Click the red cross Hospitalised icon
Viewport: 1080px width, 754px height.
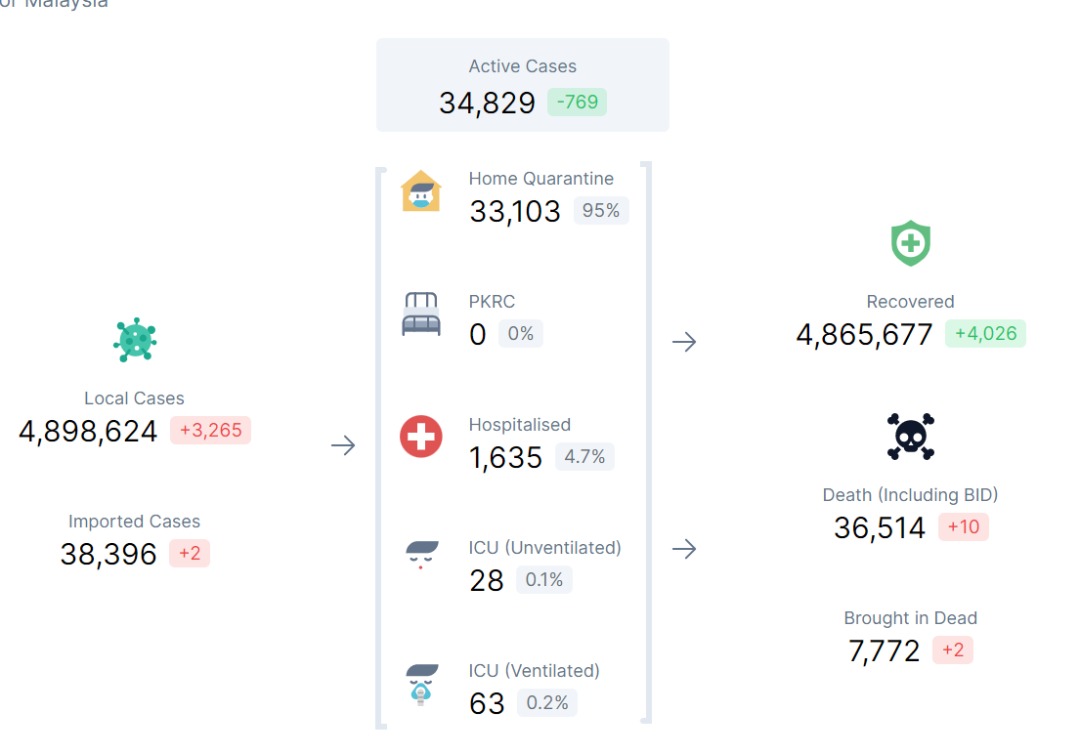click(x=421, y=437)
